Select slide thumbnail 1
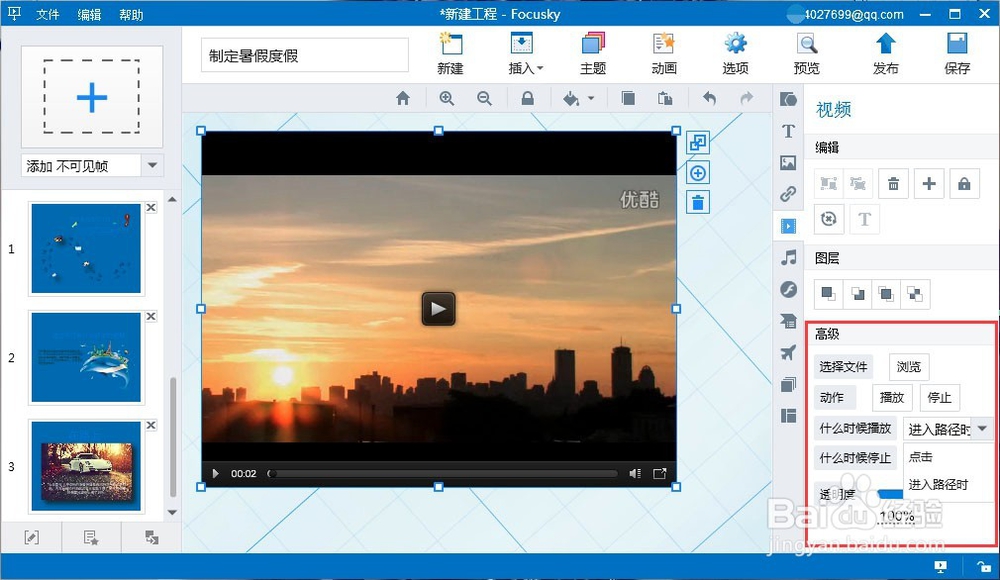 (86, 248)
